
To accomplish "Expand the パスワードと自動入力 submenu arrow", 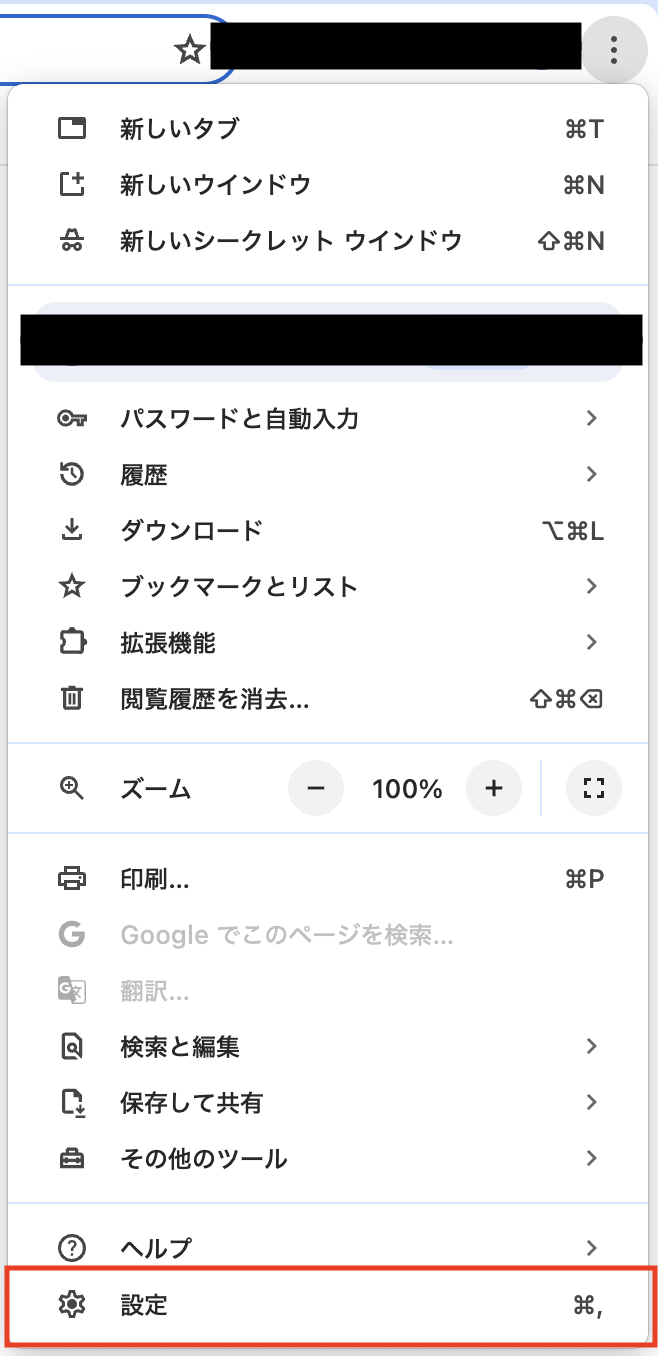I will 592,418.
